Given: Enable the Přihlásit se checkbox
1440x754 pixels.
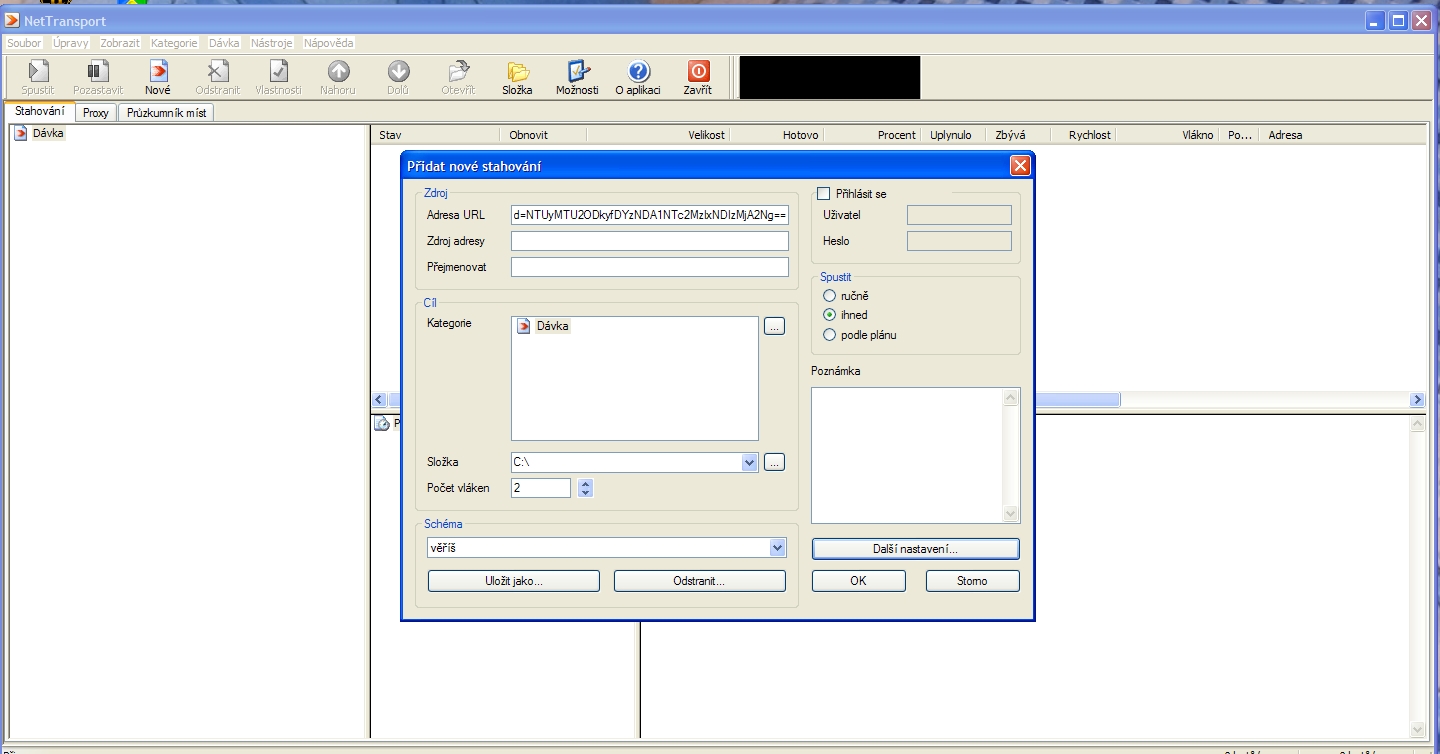Looking at the screenshot, I should [824, 194].
